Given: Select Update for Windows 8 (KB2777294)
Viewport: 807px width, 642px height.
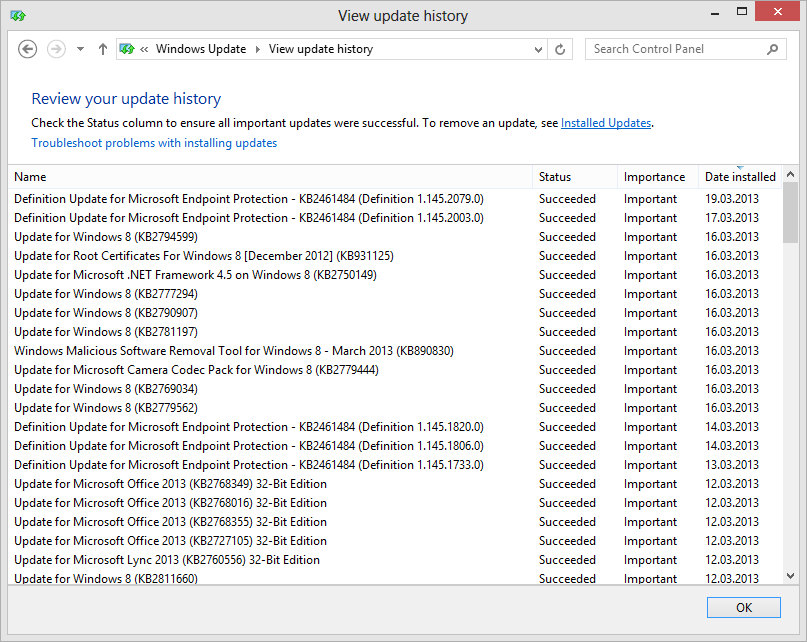Looking at the screenshot, I should point(395,294).
